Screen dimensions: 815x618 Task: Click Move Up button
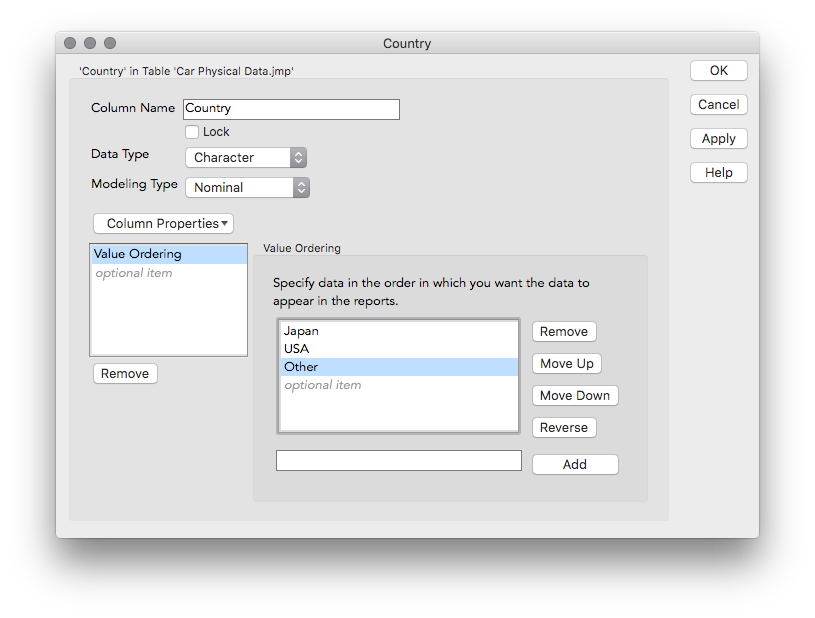tap(567, 364)
